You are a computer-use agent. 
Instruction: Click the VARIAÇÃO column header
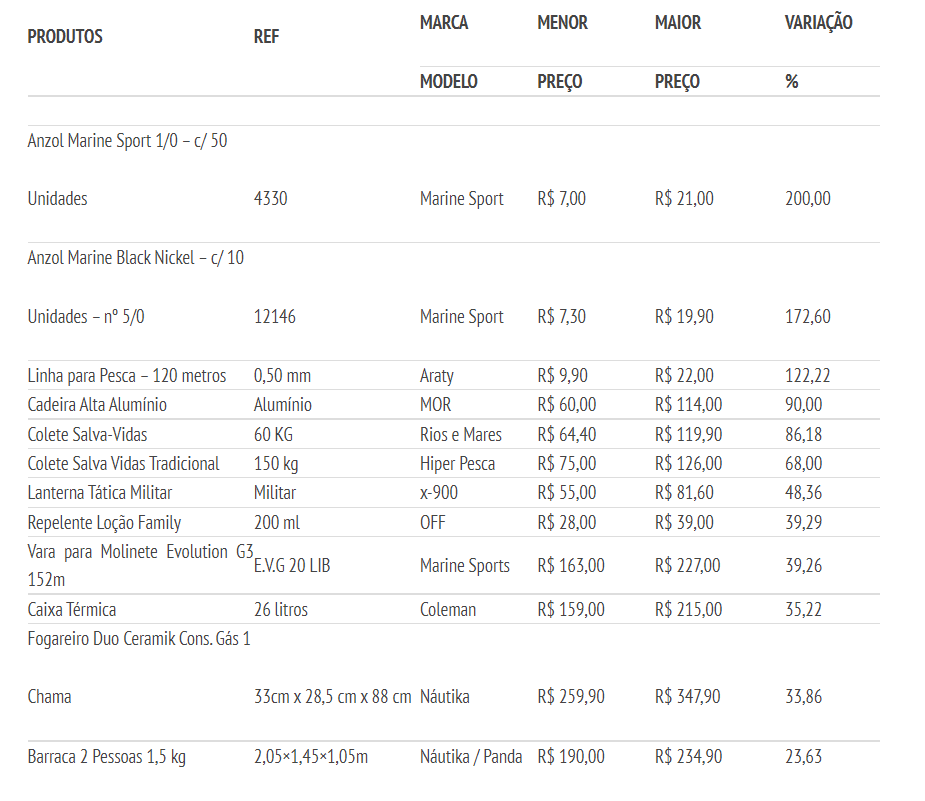(818, 22)
